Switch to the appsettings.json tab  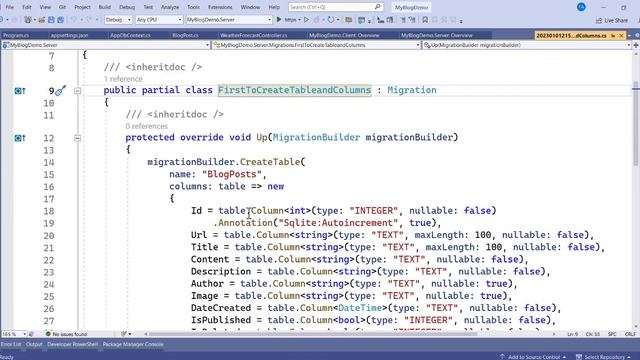(x=69, y=36)
